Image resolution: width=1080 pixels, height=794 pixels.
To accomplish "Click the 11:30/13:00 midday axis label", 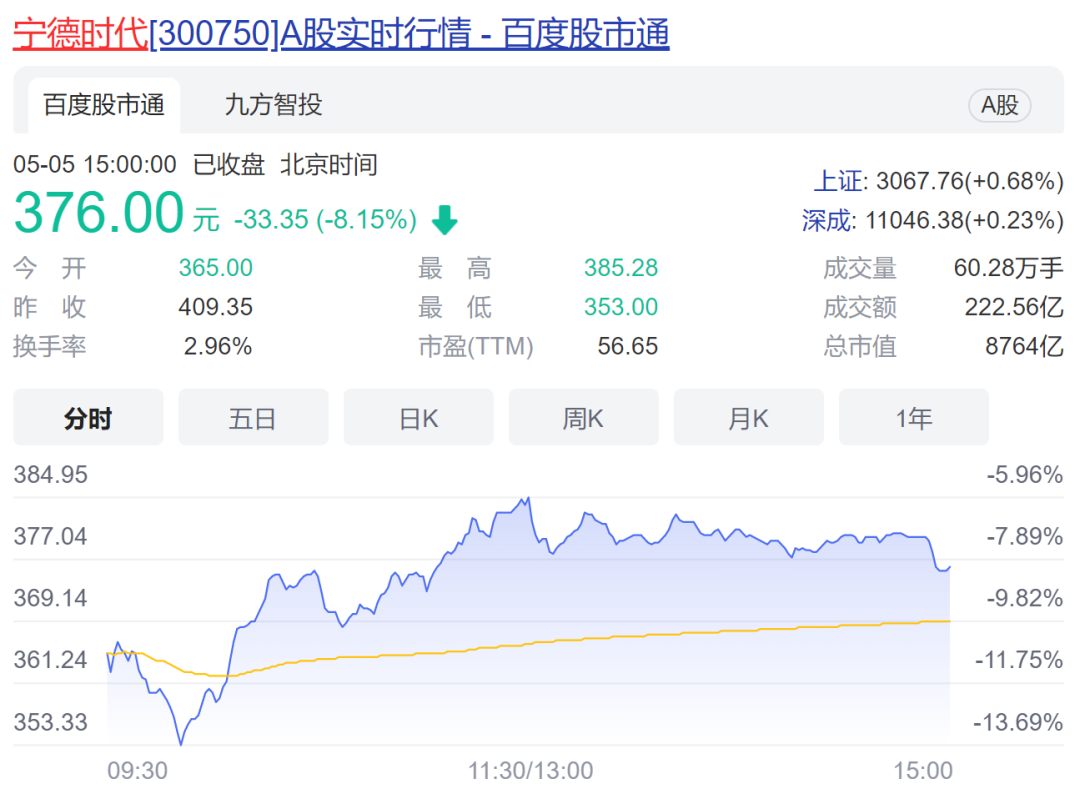I will pyautogui.click(x=530, y=771).
